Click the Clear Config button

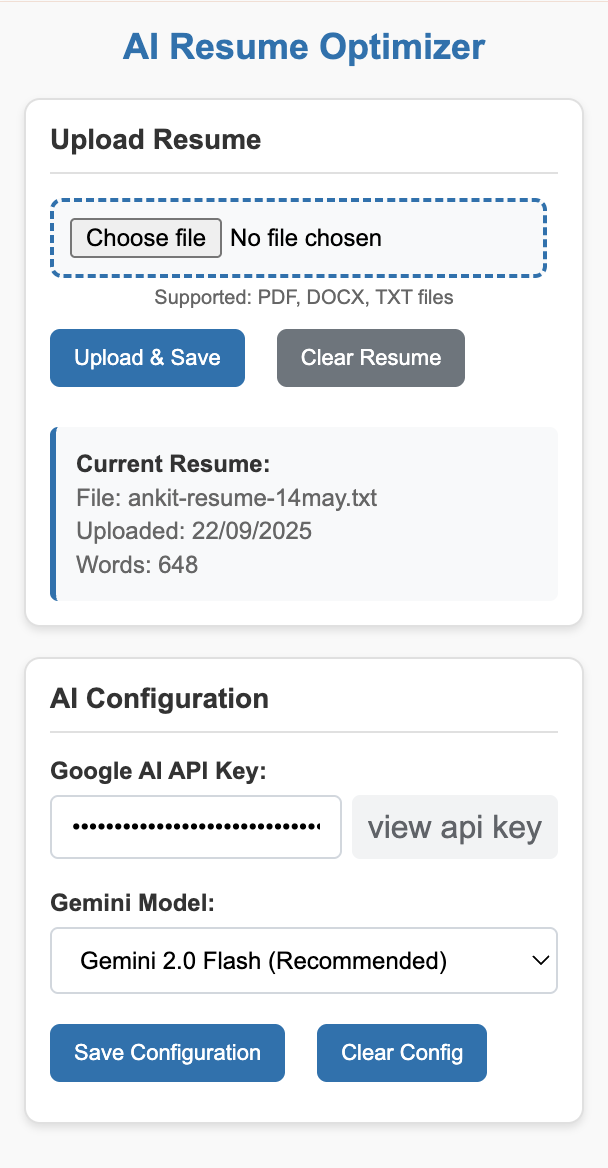click(401, 1053)
